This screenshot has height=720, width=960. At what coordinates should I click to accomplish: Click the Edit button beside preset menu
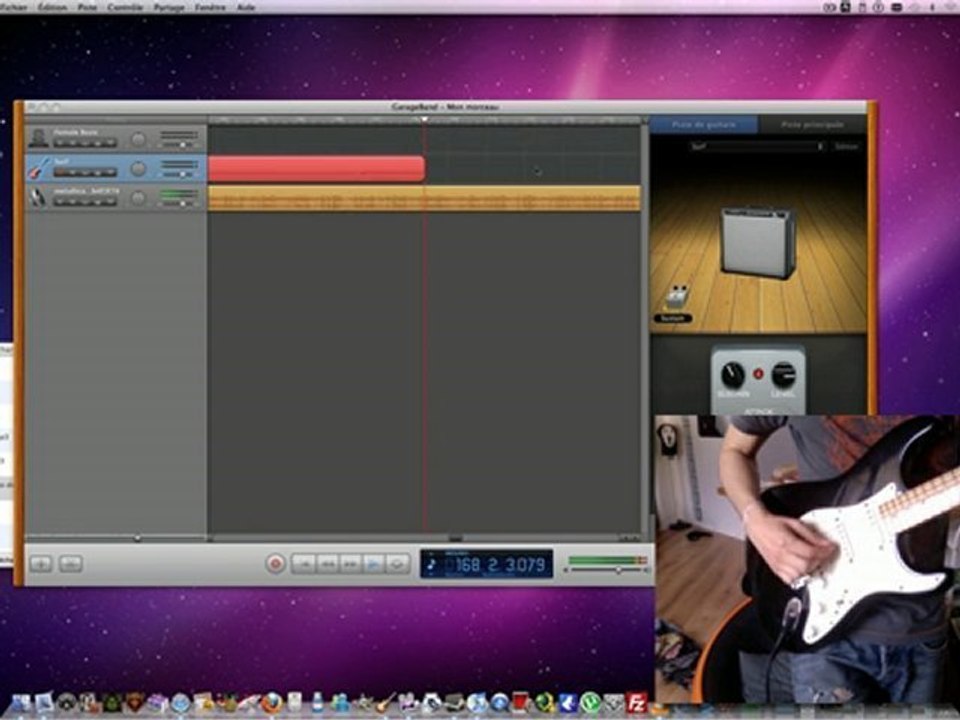847,146
